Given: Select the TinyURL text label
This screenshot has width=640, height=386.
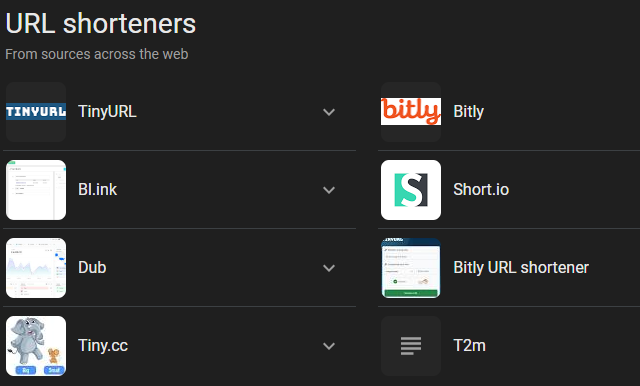Looking at the screenshot, I should click(x=107, y=111).
